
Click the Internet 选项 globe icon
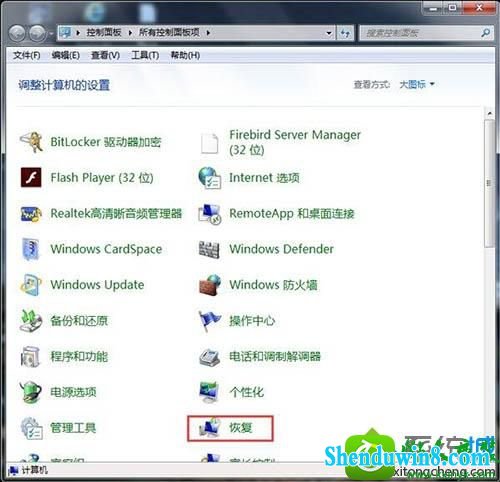point(210,178)
